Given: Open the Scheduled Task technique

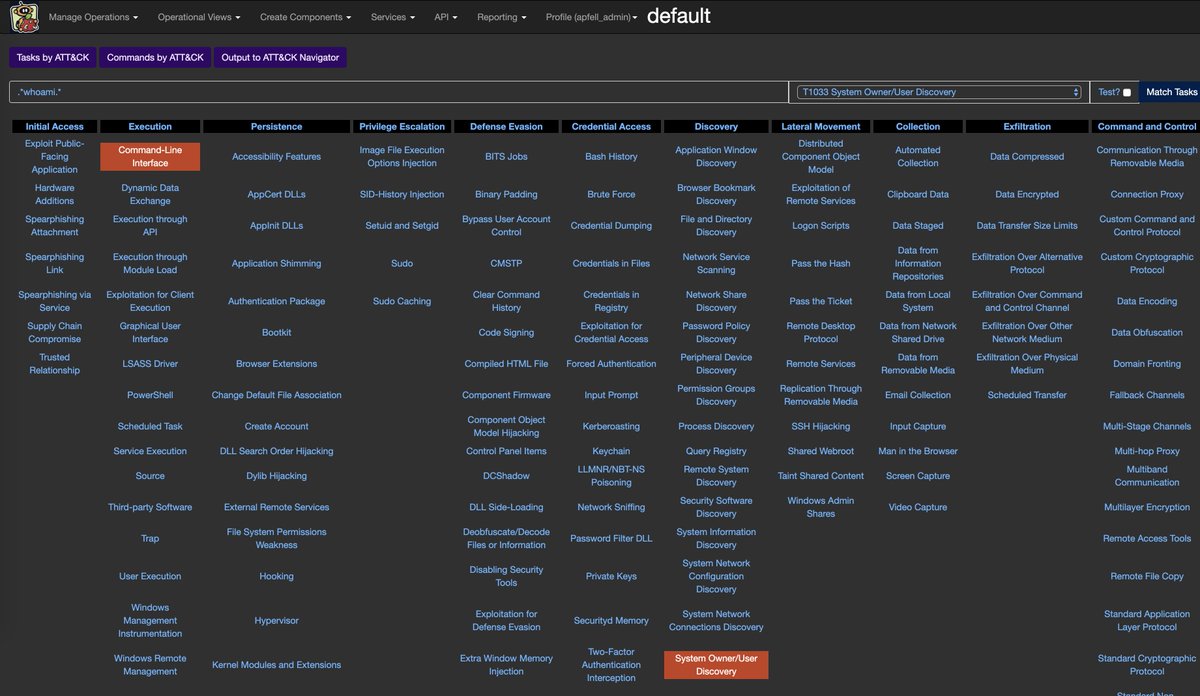Looking at the screenshot, I should click(x=150, y=426).
